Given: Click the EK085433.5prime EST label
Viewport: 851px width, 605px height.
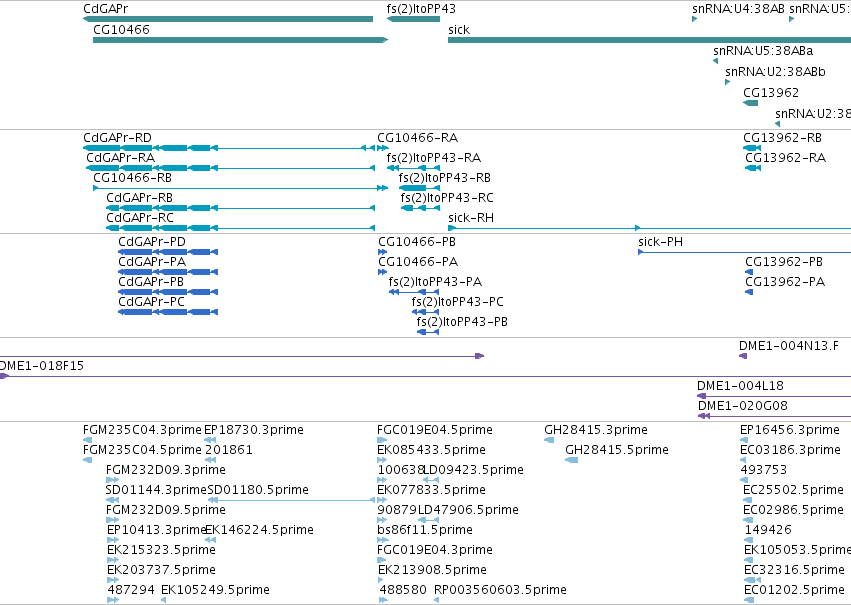Looking at the screenshot, I should click(x=431, y=450).
